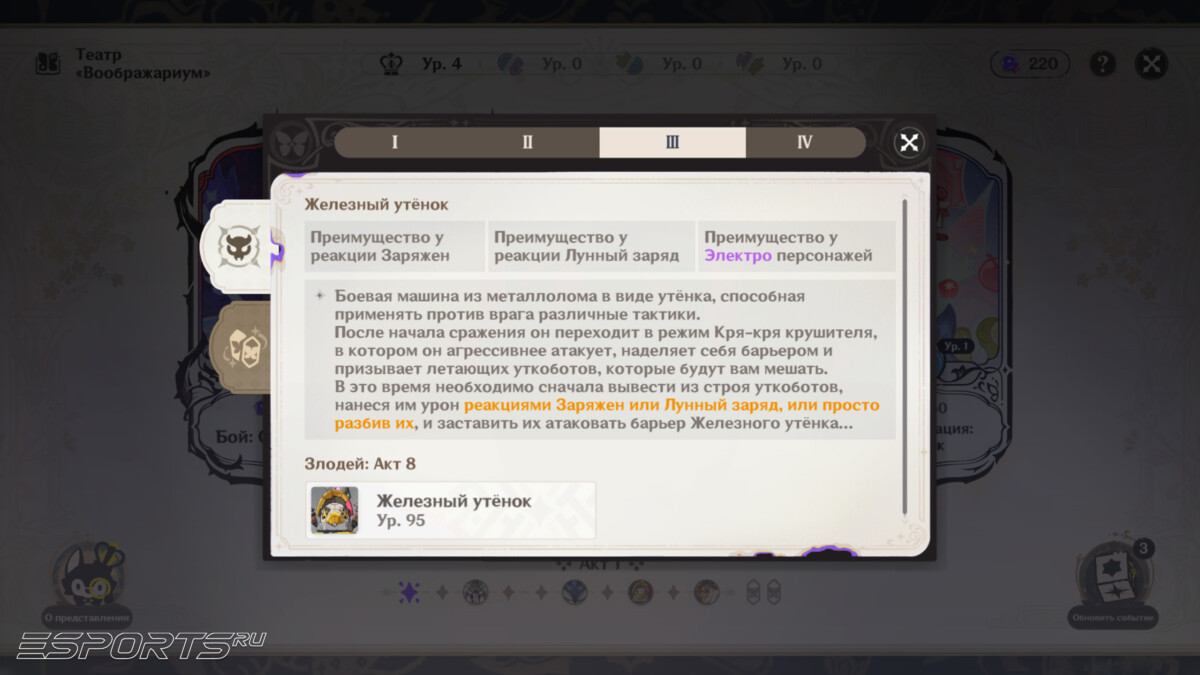Viewport: 1200px width, 675px height.
Task: Switch to tab I
Action: [394, 142]
